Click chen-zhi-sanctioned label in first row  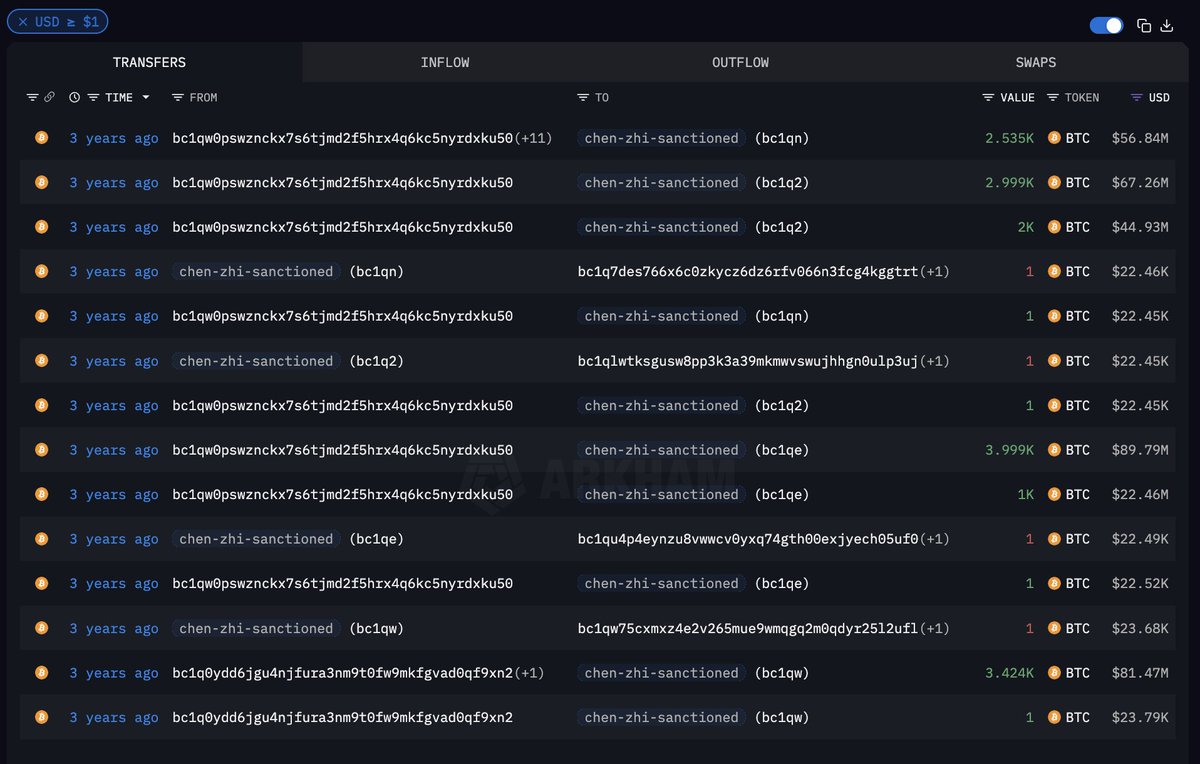point(661,138)
